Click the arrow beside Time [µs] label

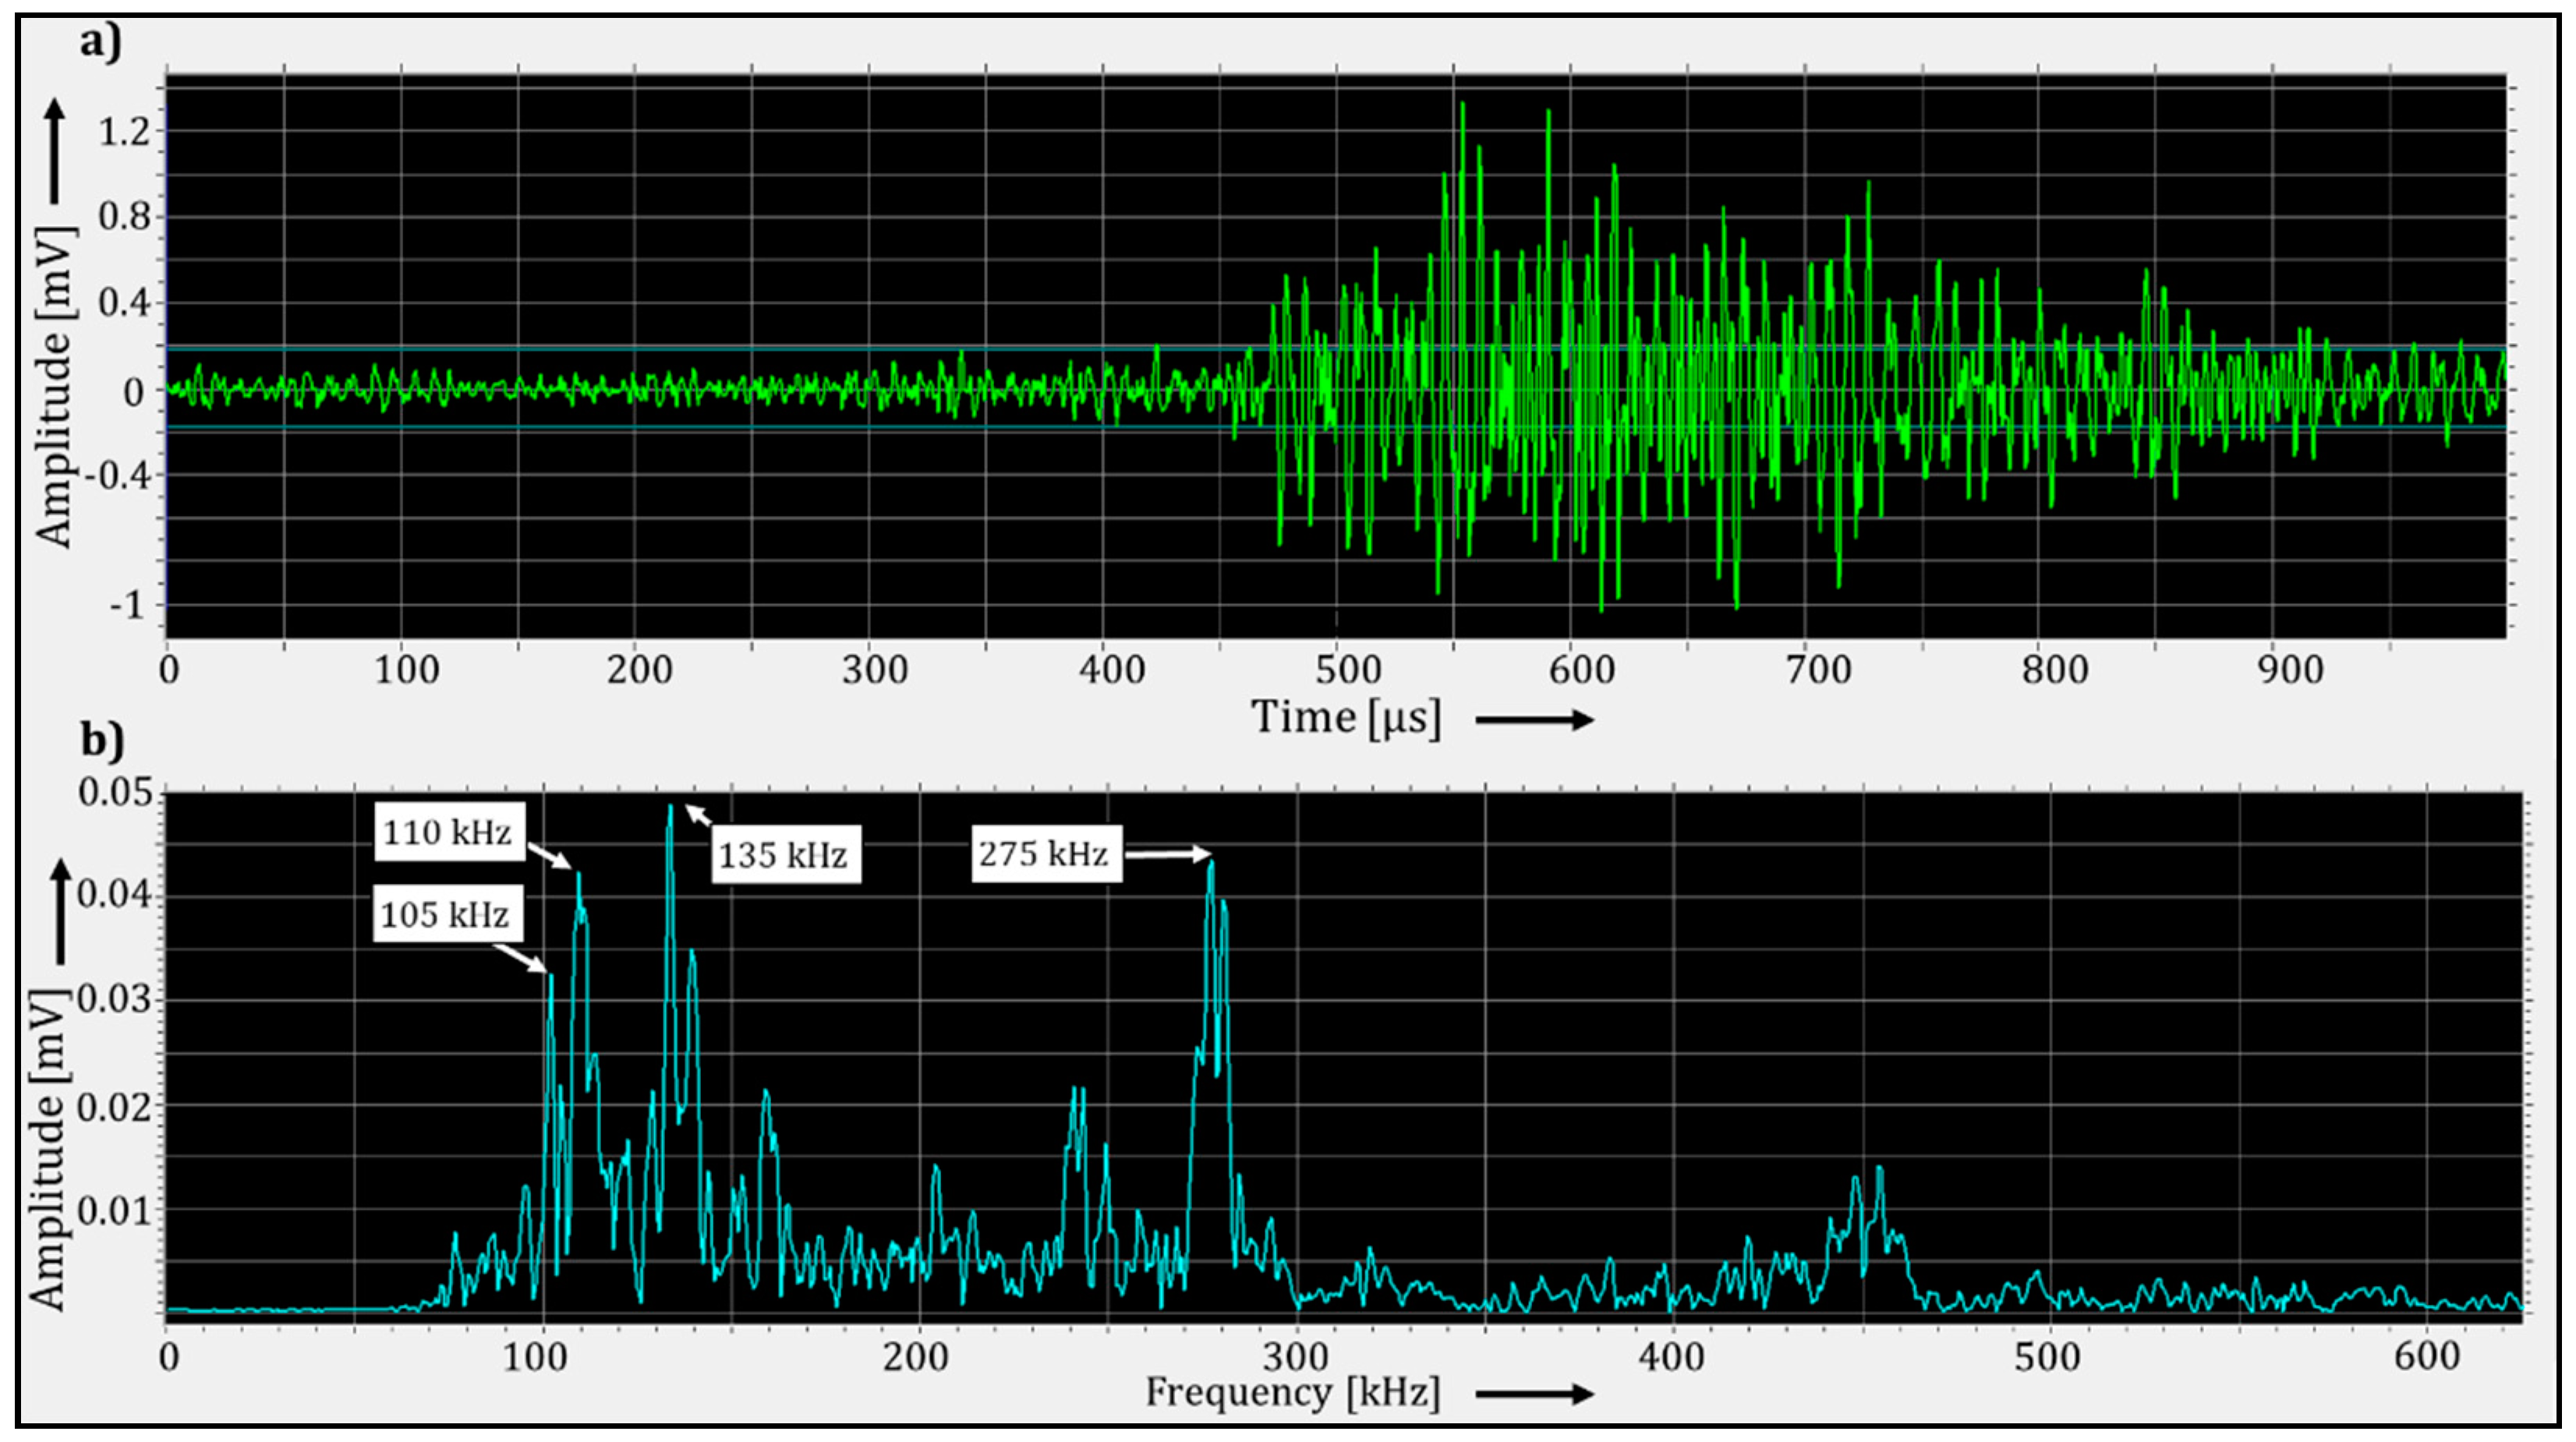pos(1534,719)
